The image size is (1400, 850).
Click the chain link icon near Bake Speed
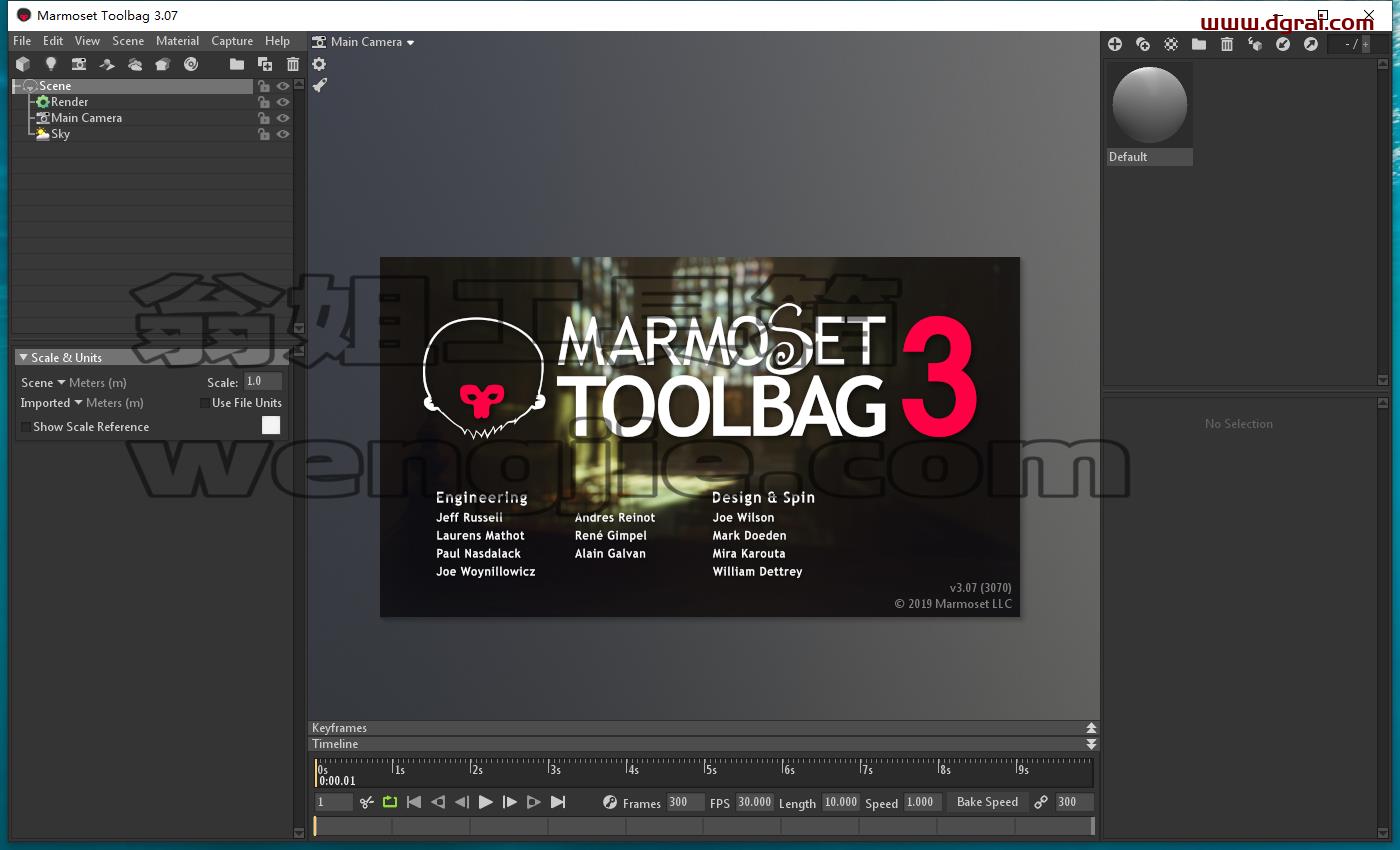(1041, 802)
